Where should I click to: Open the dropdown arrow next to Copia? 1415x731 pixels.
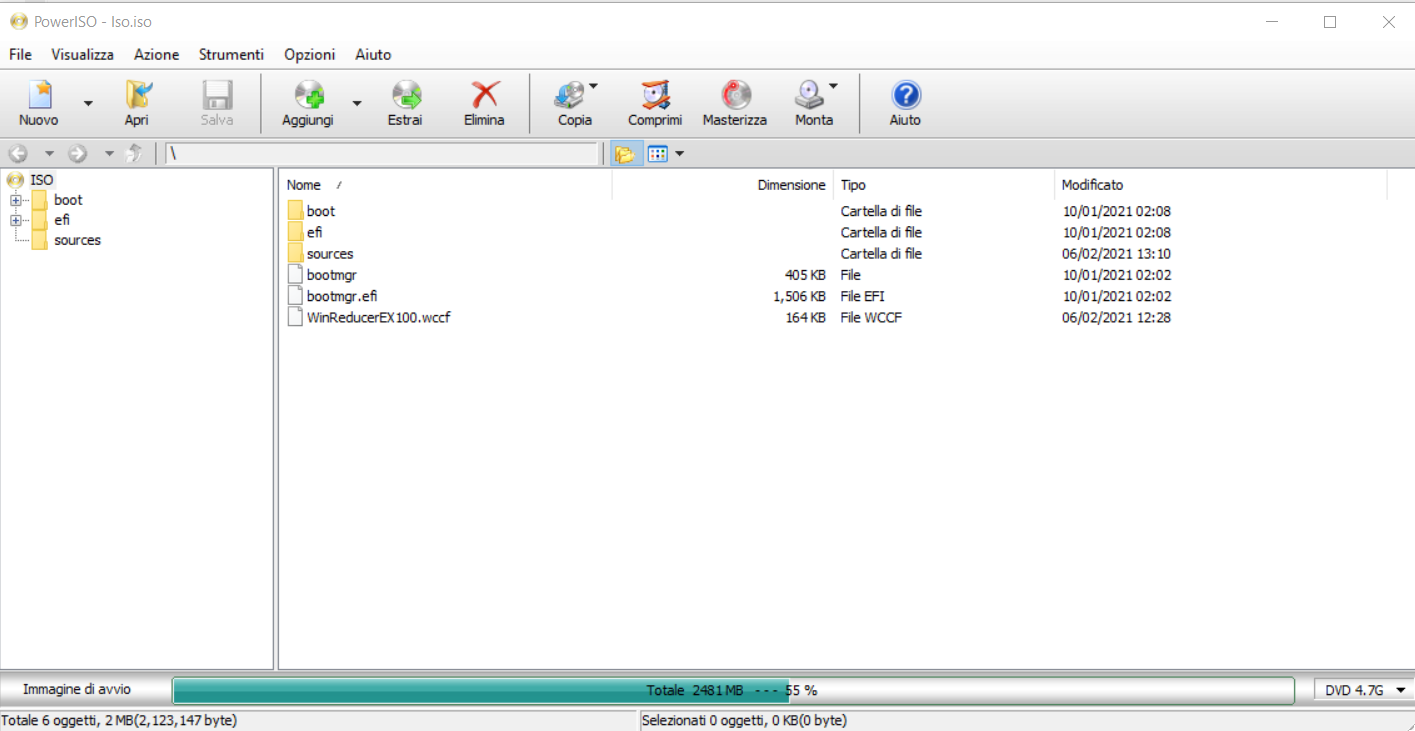pyautogui.click(x=593, y=86)
